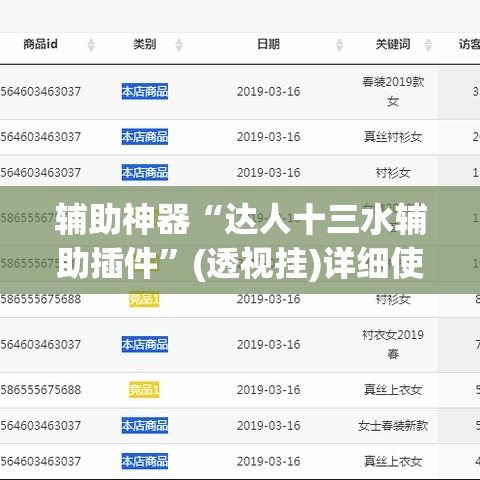Select the 商品id column header text
The image size is (480, 480).
point(40,44)
